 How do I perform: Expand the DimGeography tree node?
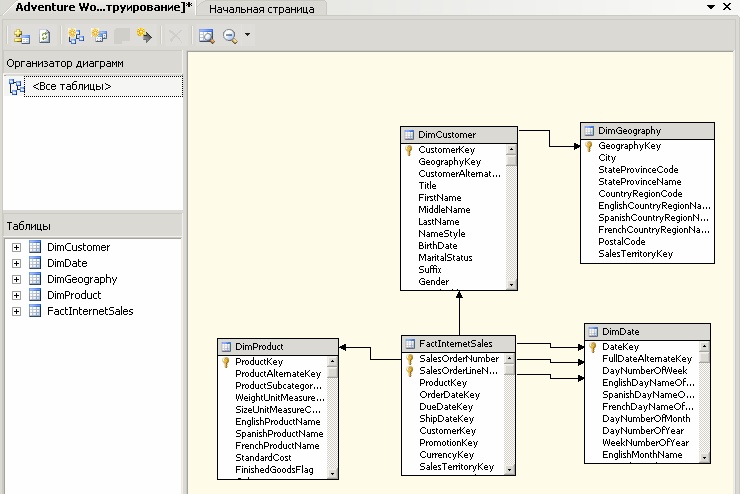[x=17, y=279]
